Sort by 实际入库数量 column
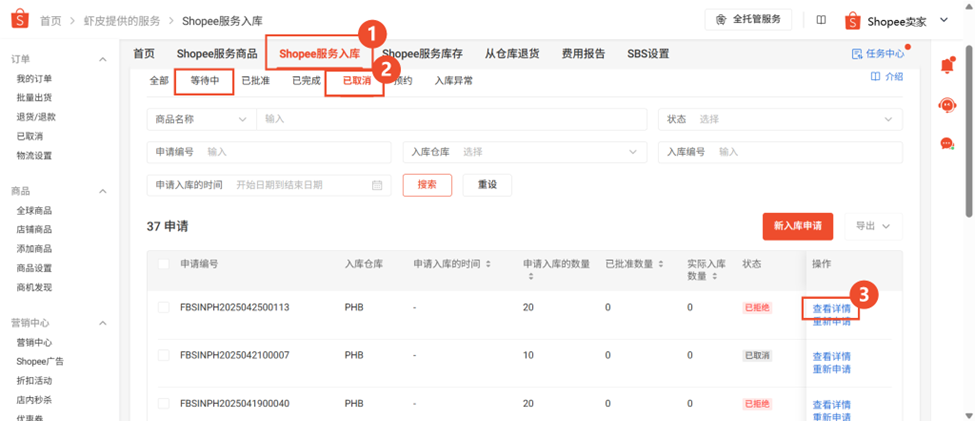 pyautogui.click(x=714, y=276)
